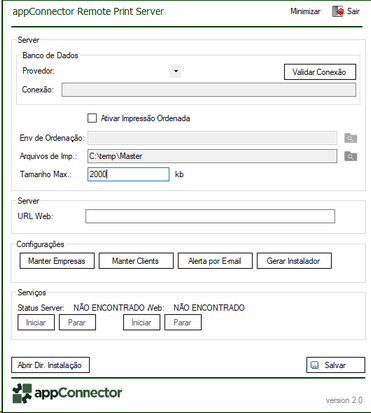371x413 pixels.
Task: Click the appConnector Remote Print Server title
Action: pos(88,11)
